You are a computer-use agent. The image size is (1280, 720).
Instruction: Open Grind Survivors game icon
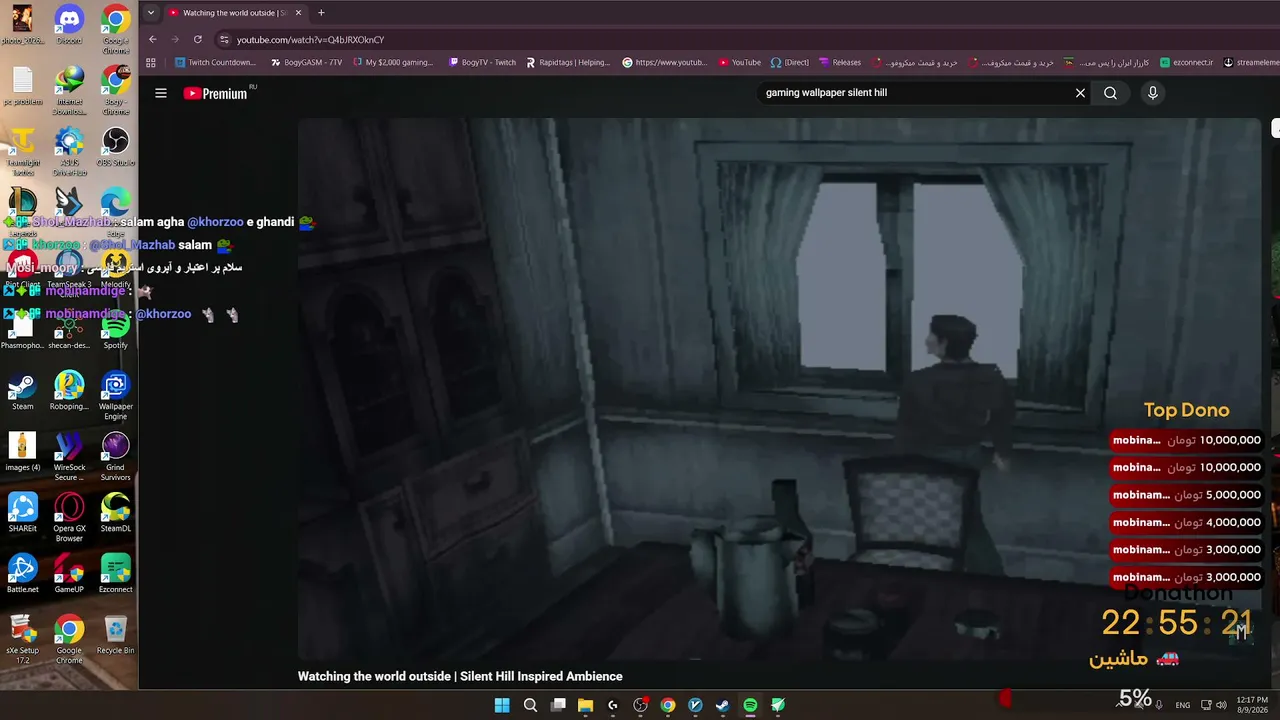(x=116, y=456)
